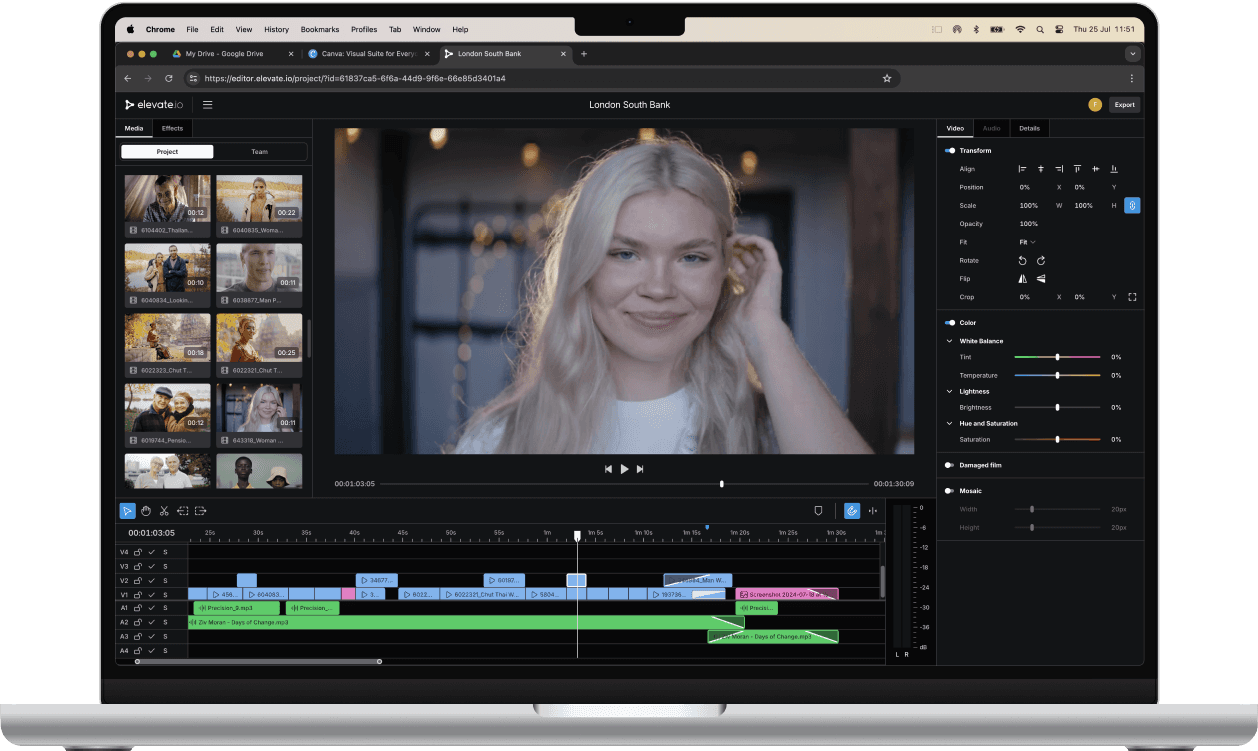Collapse the Hue and Saturation group
Screen dimensions: 1258x751
[x=950, y=423]
